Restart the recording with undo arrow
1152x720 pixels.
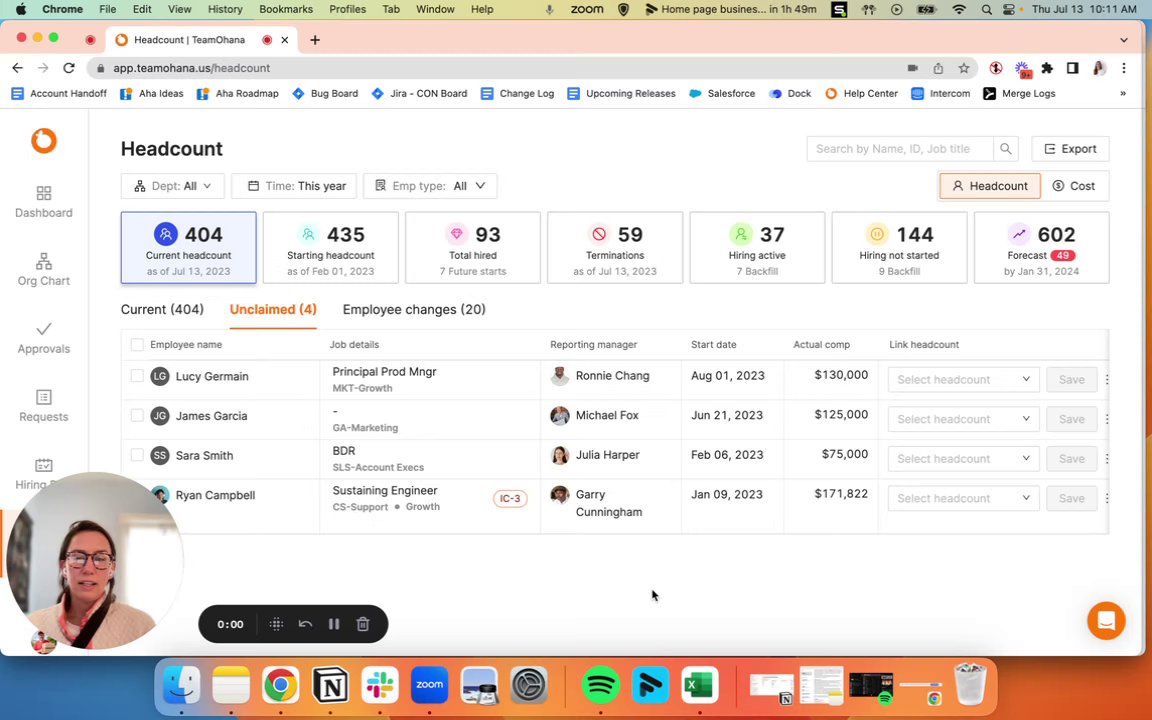305,624
